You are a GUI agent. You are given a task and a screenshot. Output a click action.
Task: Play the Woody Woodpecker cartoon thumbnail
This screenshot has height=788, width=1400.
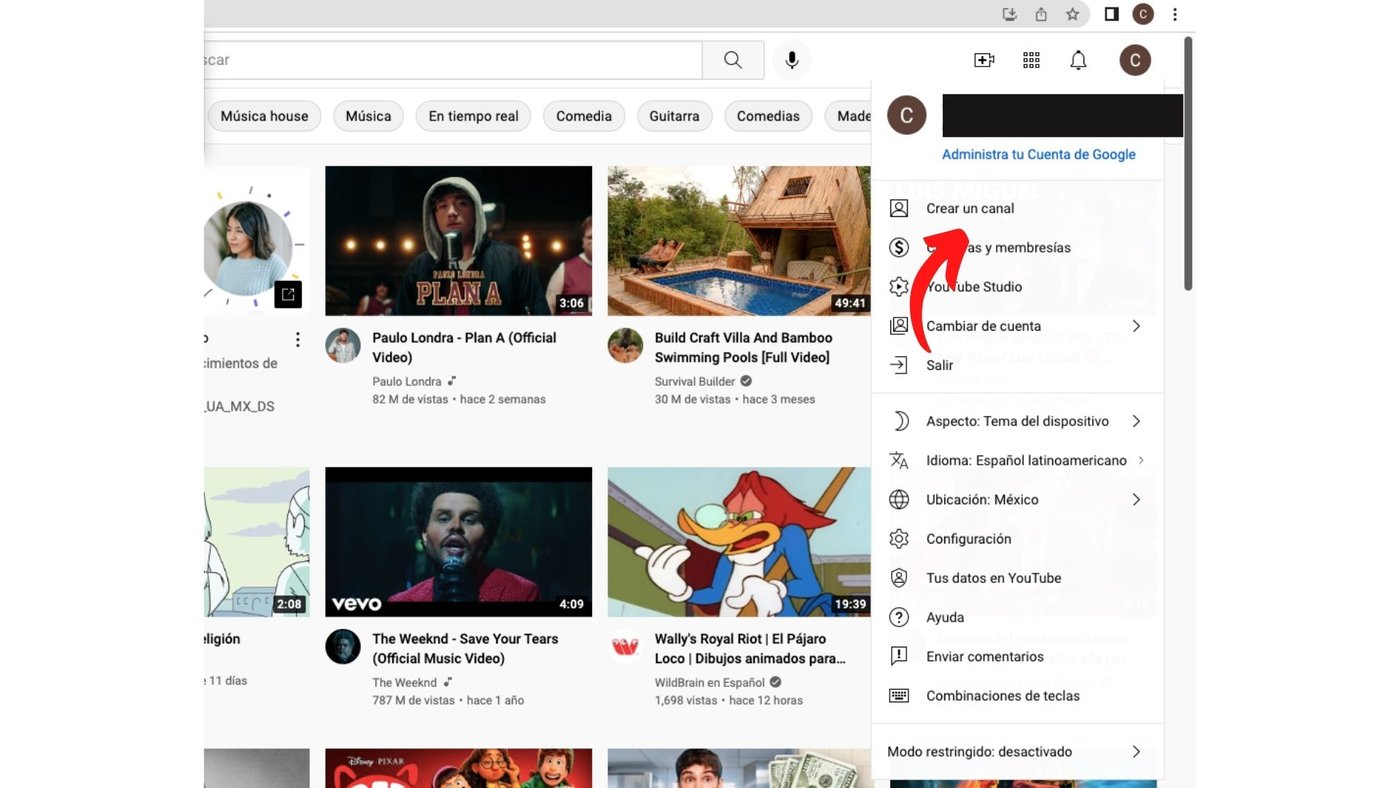point(739,542)
